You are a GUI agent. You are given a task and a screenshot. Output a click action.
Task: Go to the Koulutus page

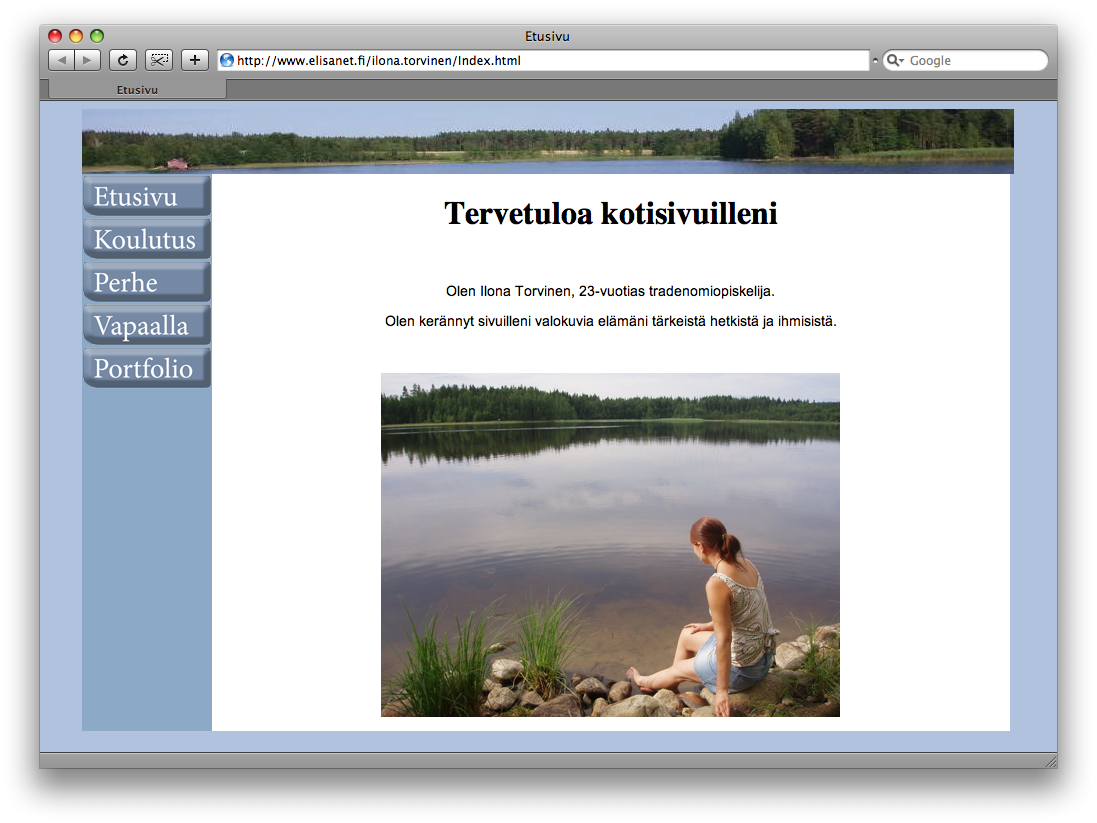(146, 239)
